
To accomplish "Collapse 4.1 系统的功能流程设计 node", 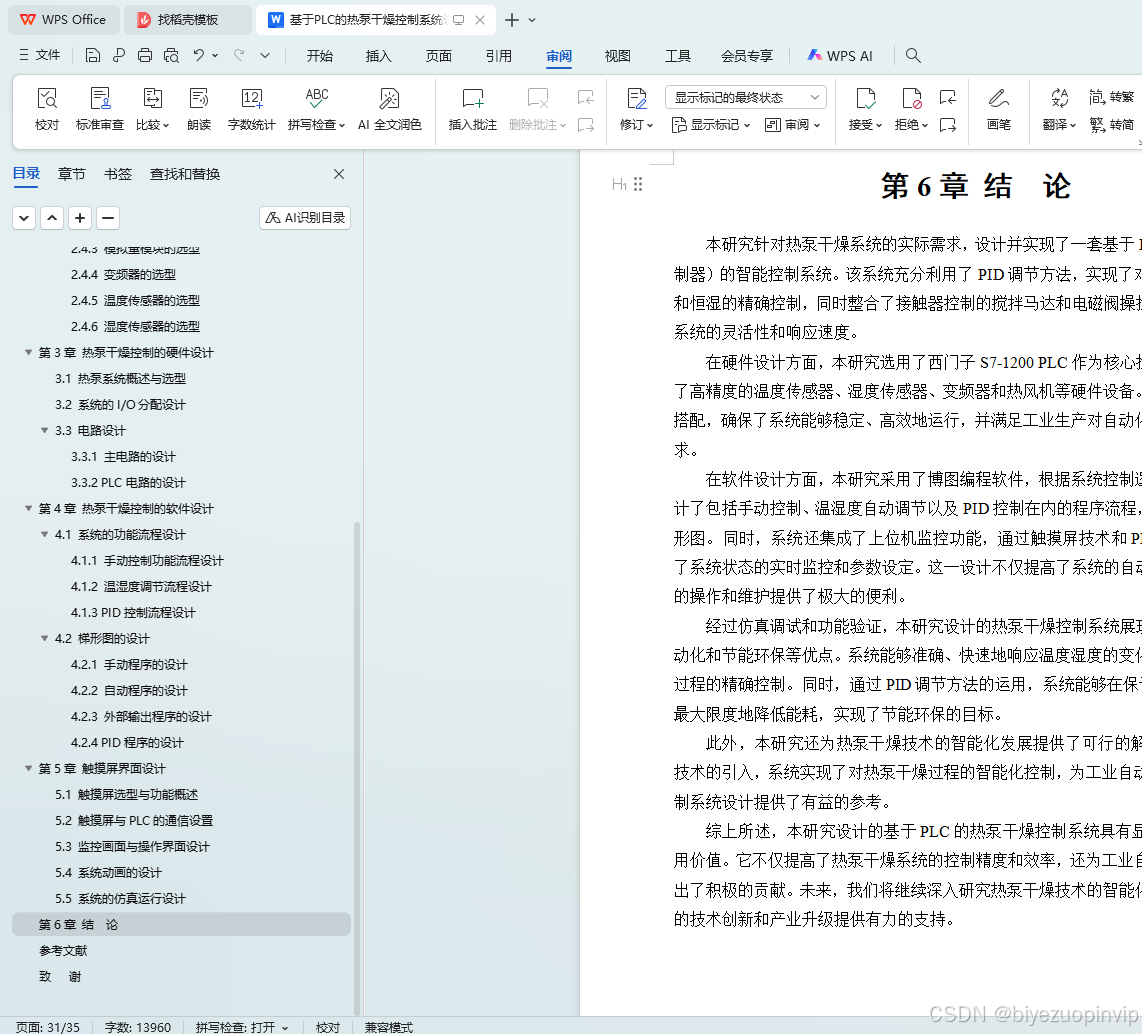I will click(x=44, y=534).
